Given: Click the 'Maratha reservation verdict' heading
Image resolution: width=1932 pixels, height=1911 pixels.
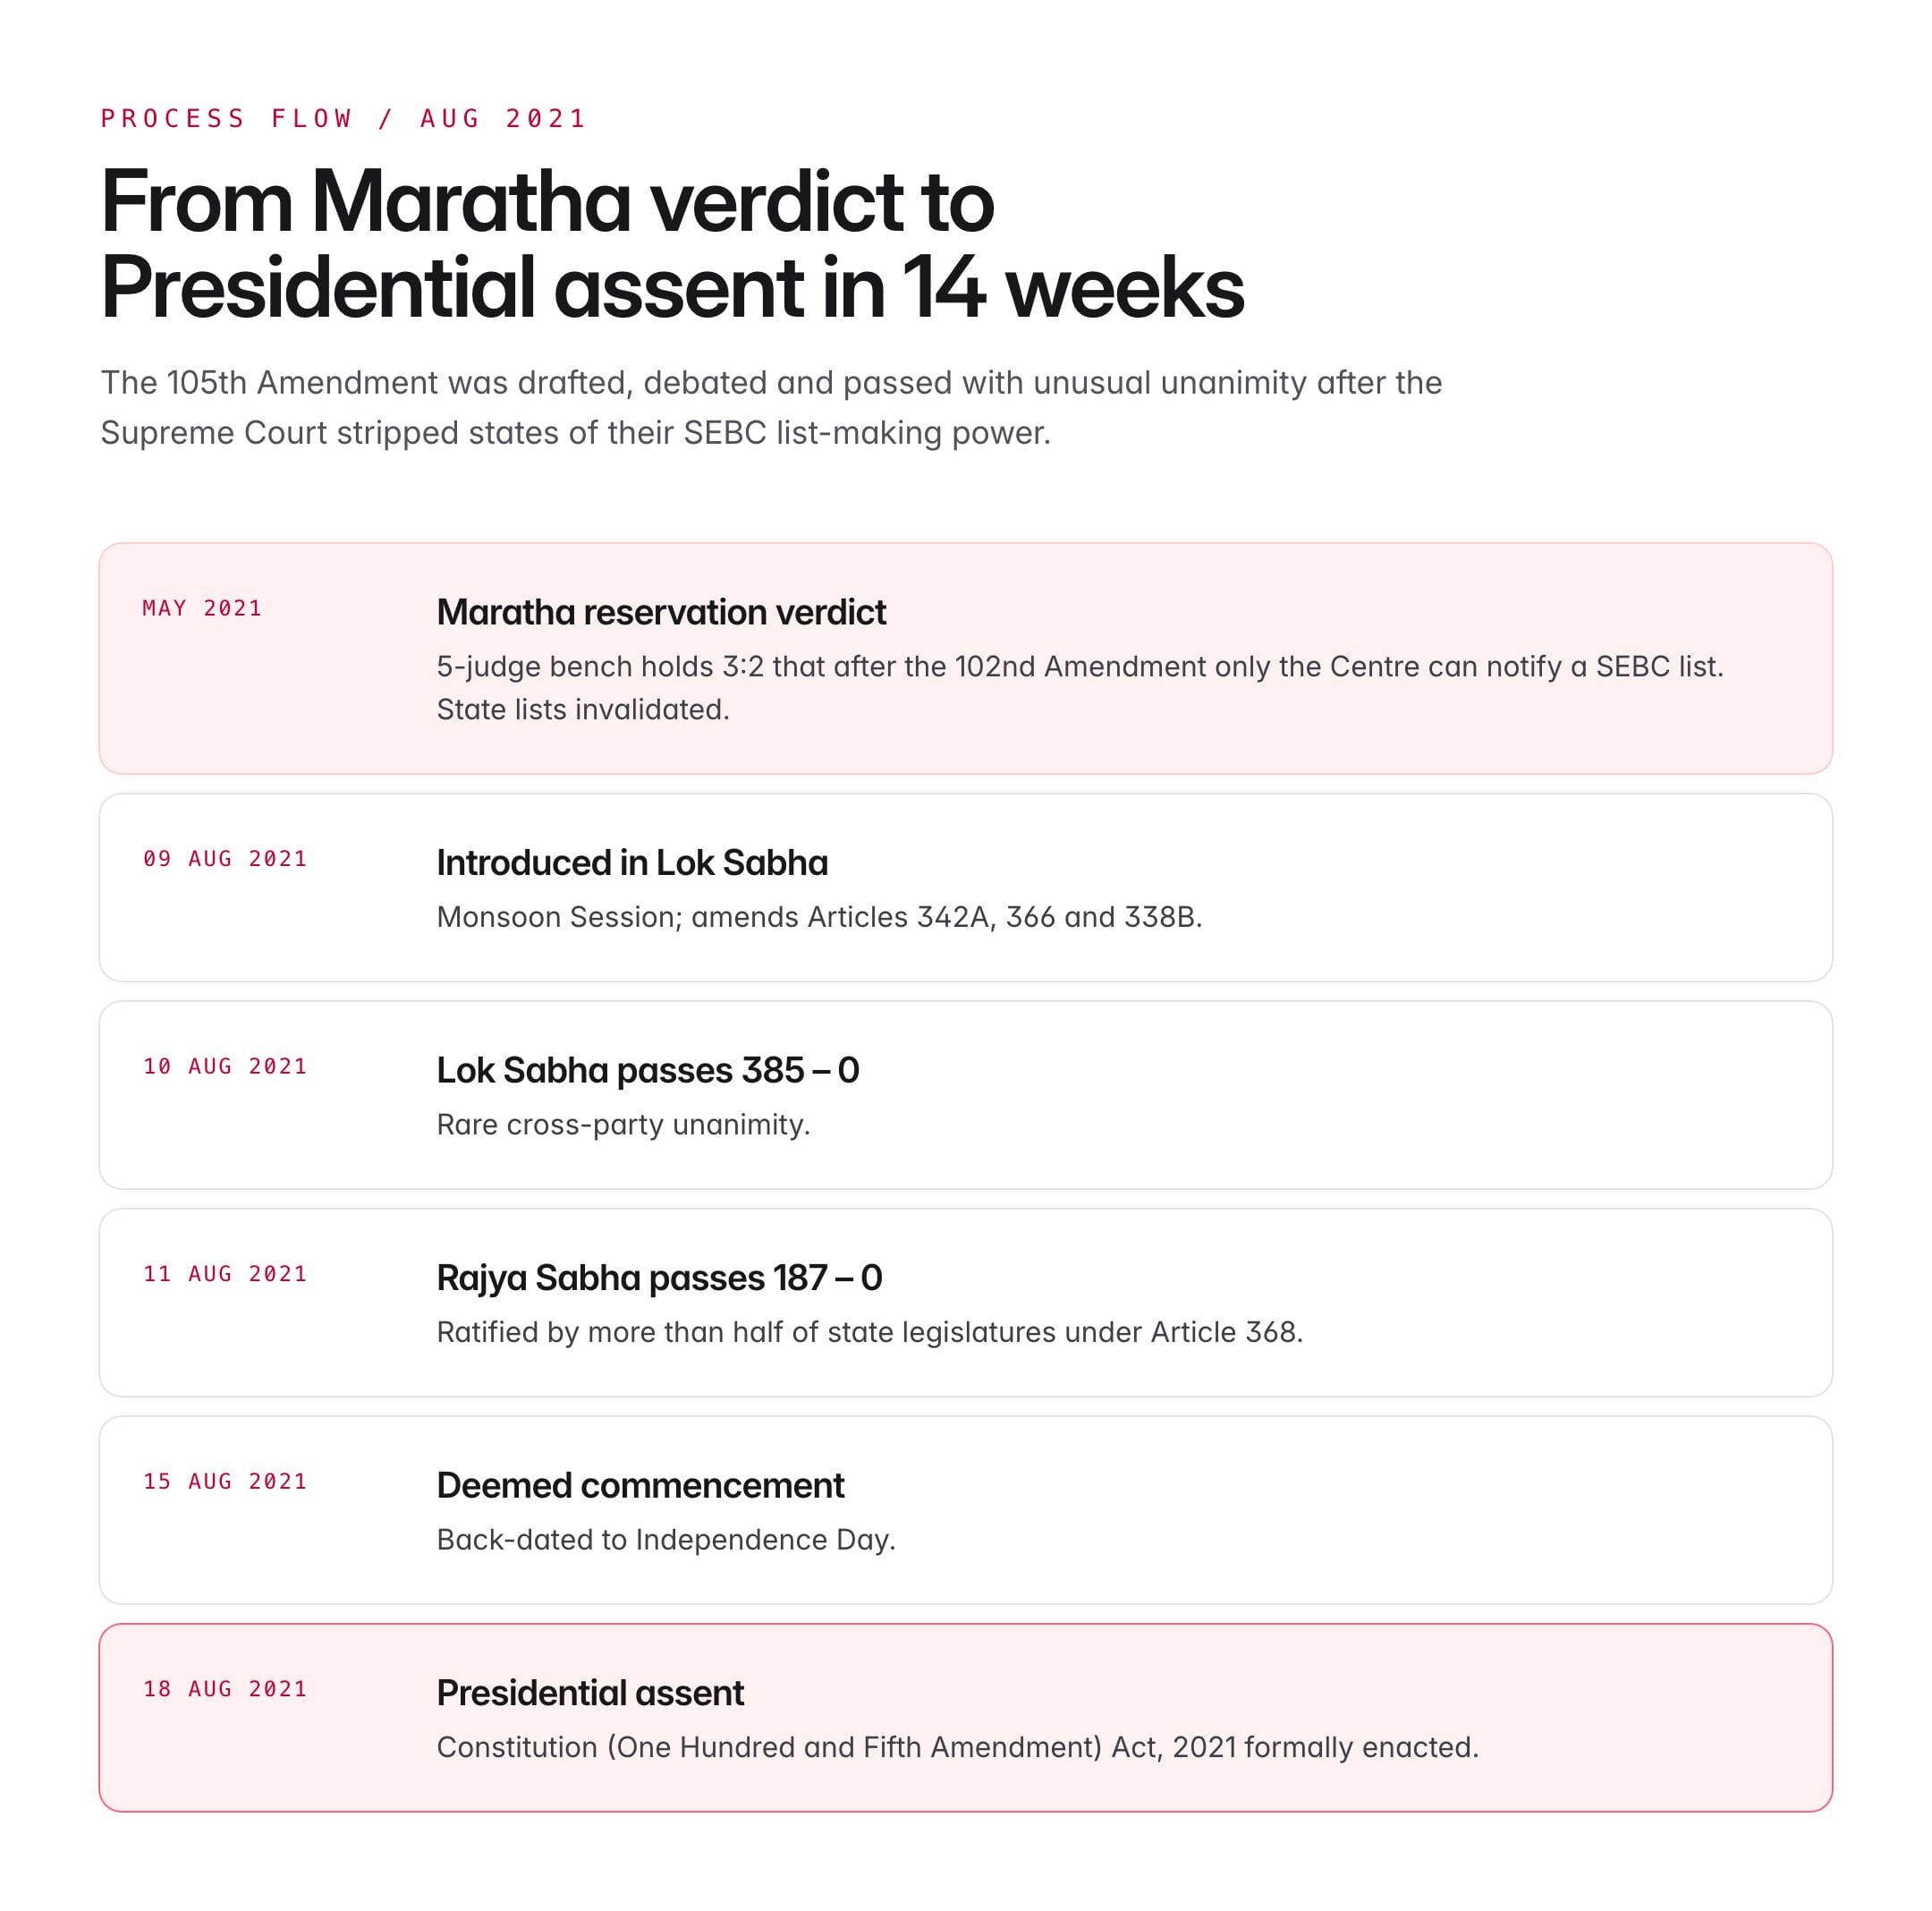Looking at the screenshot, I should pyautogui.click(x=661, y=612).
